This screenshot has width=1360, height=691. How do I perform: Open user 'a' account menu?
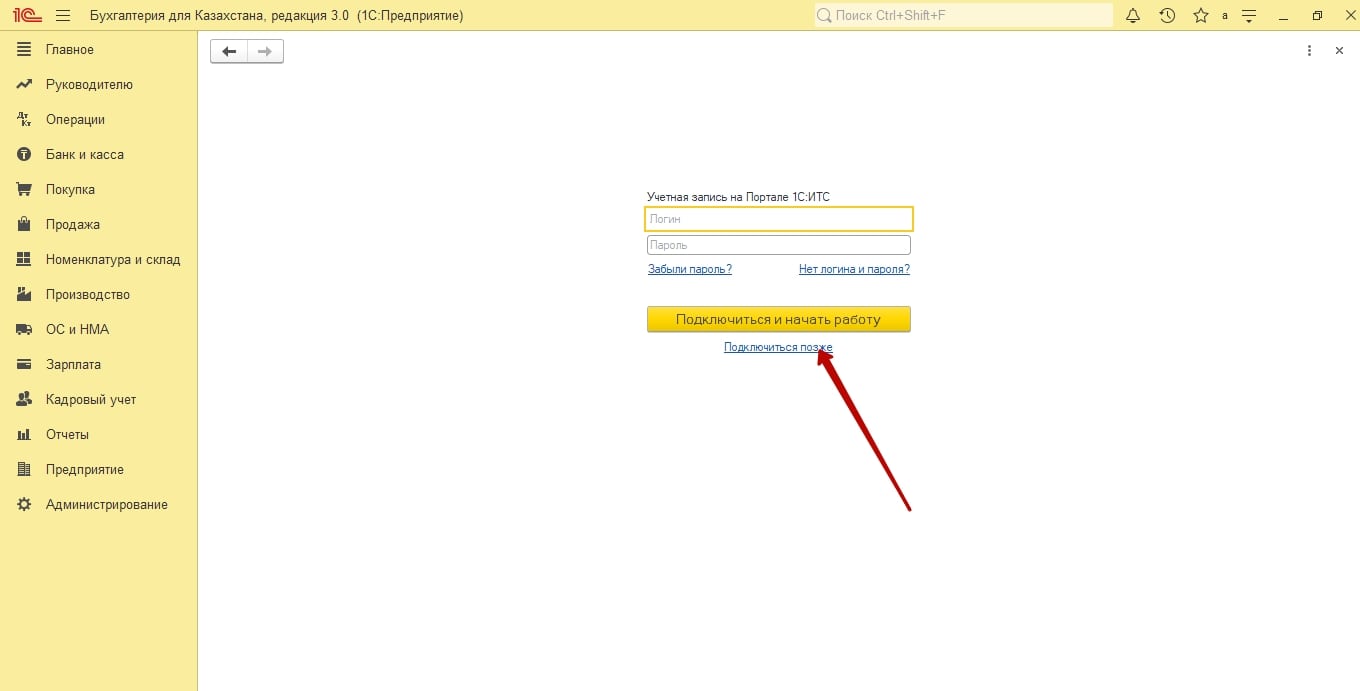pyautogui.click(x=1225, y=16)
